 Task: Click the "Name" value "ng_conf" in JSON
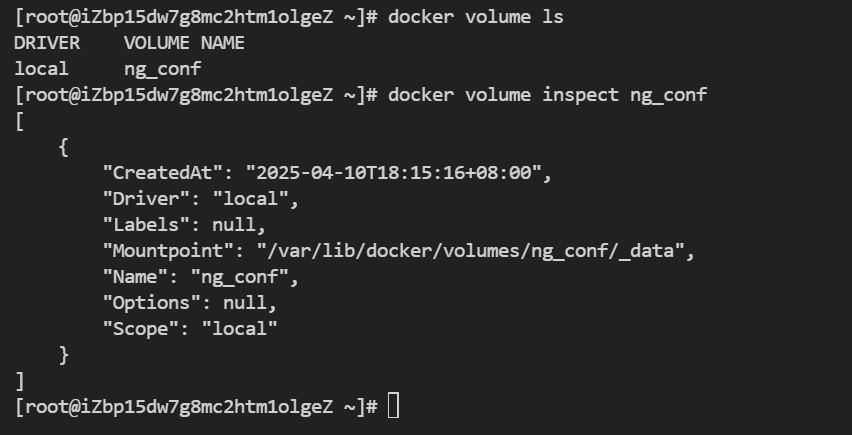pyautogui.click(x=240, y=278)
